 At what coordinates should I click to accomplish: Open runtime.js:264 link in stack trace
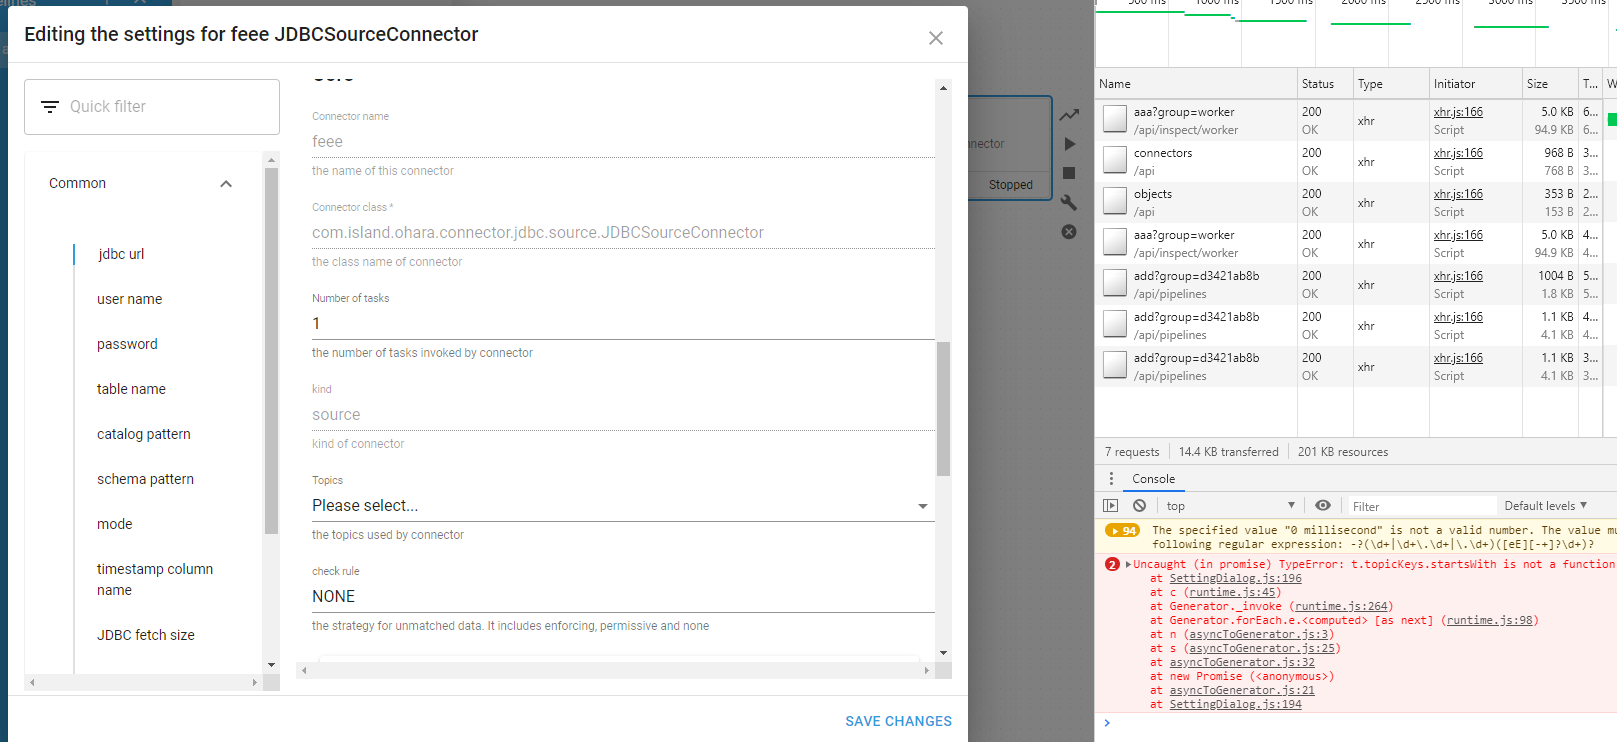pos(1341,607)
